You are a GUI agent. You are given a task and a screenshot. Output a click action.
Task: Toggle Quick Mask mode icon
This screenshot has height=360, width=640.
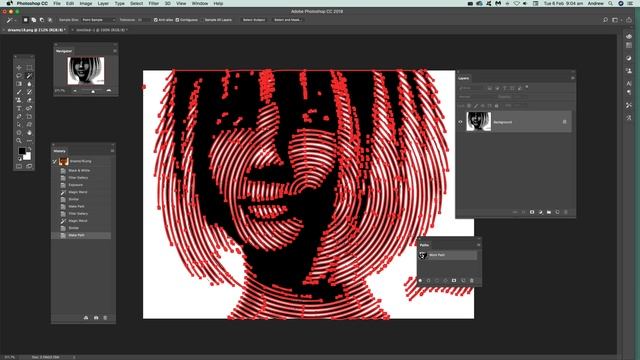point(19,166)
